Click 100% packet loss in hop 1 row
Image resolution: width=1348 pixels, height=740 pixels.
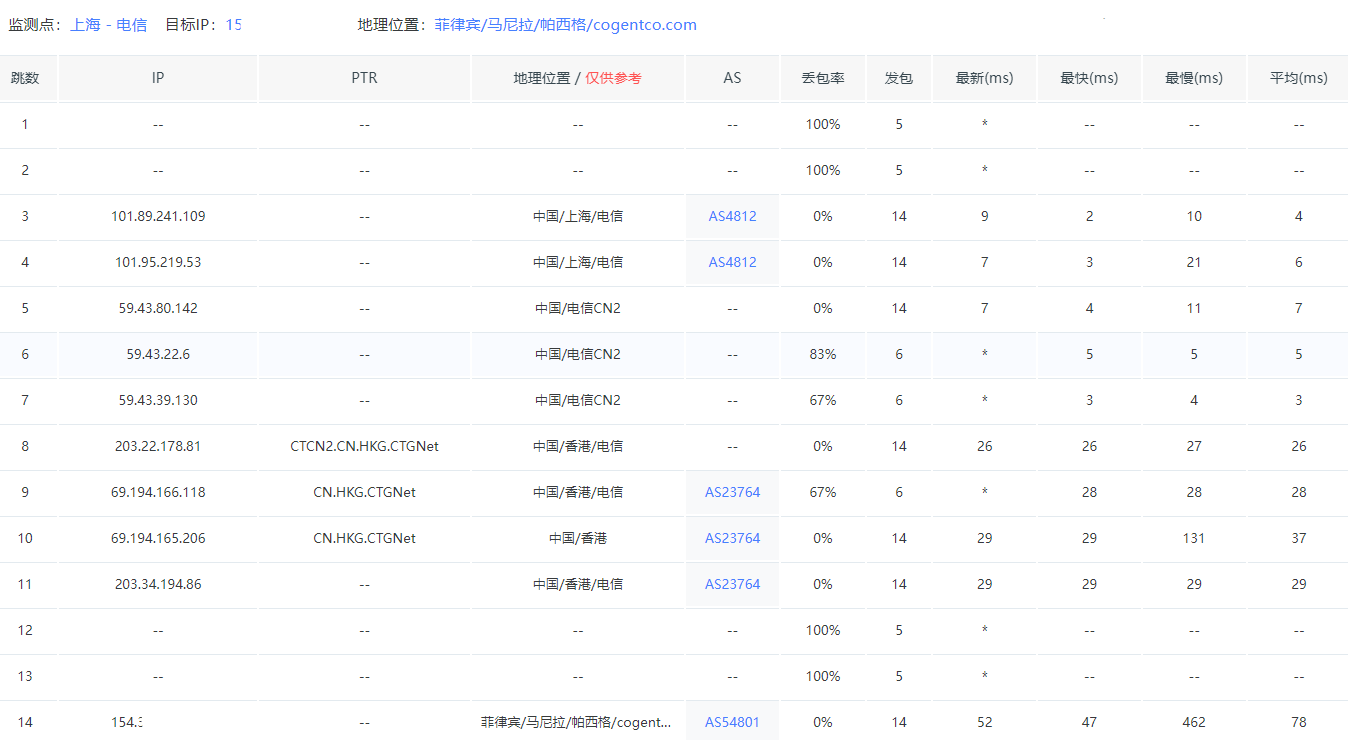[x=823, y=124]
